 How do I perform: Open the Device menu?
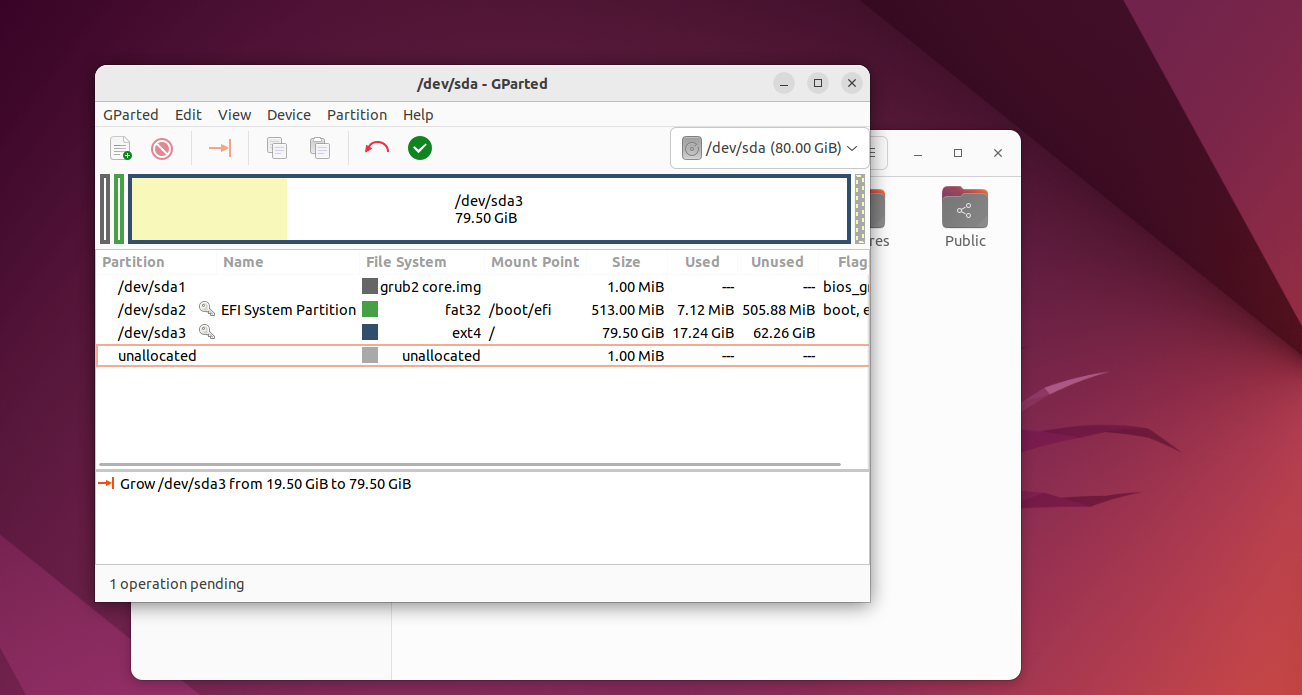pos(289,115)
